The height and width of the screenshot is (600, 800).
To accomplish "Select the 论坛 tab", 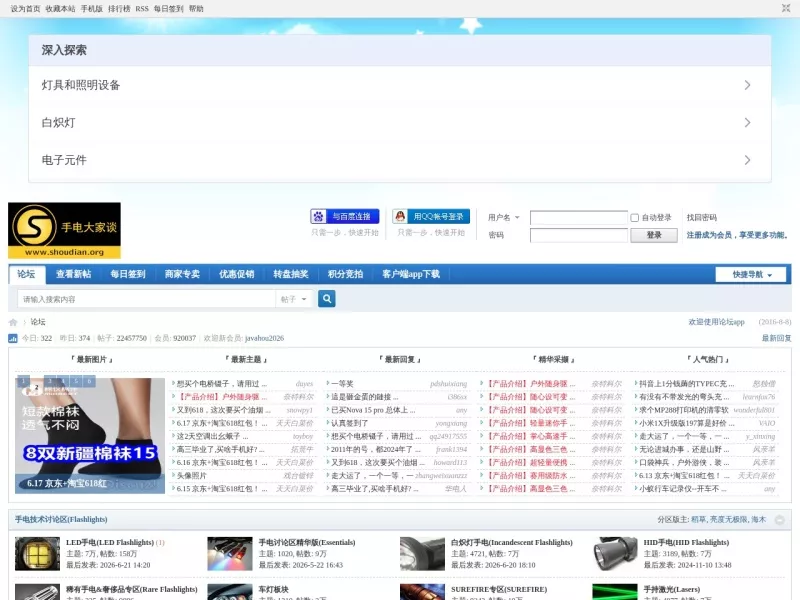I will (27, 274).
